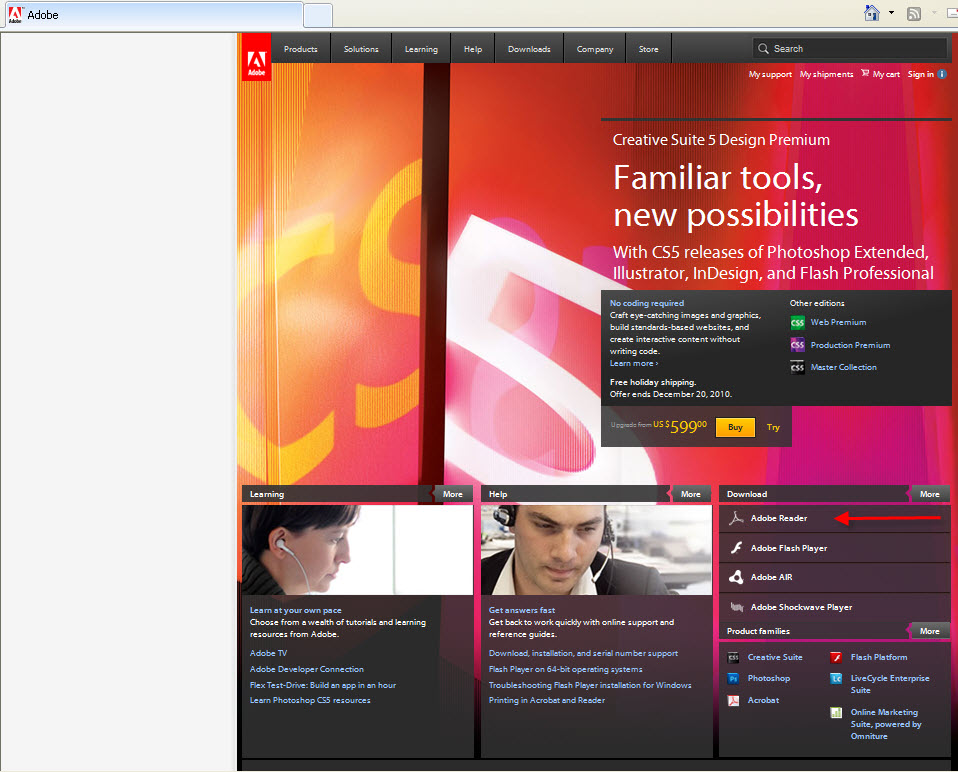
Task: Open the browser Home icon
Action: pyautogui.click(x=872, y=13)
